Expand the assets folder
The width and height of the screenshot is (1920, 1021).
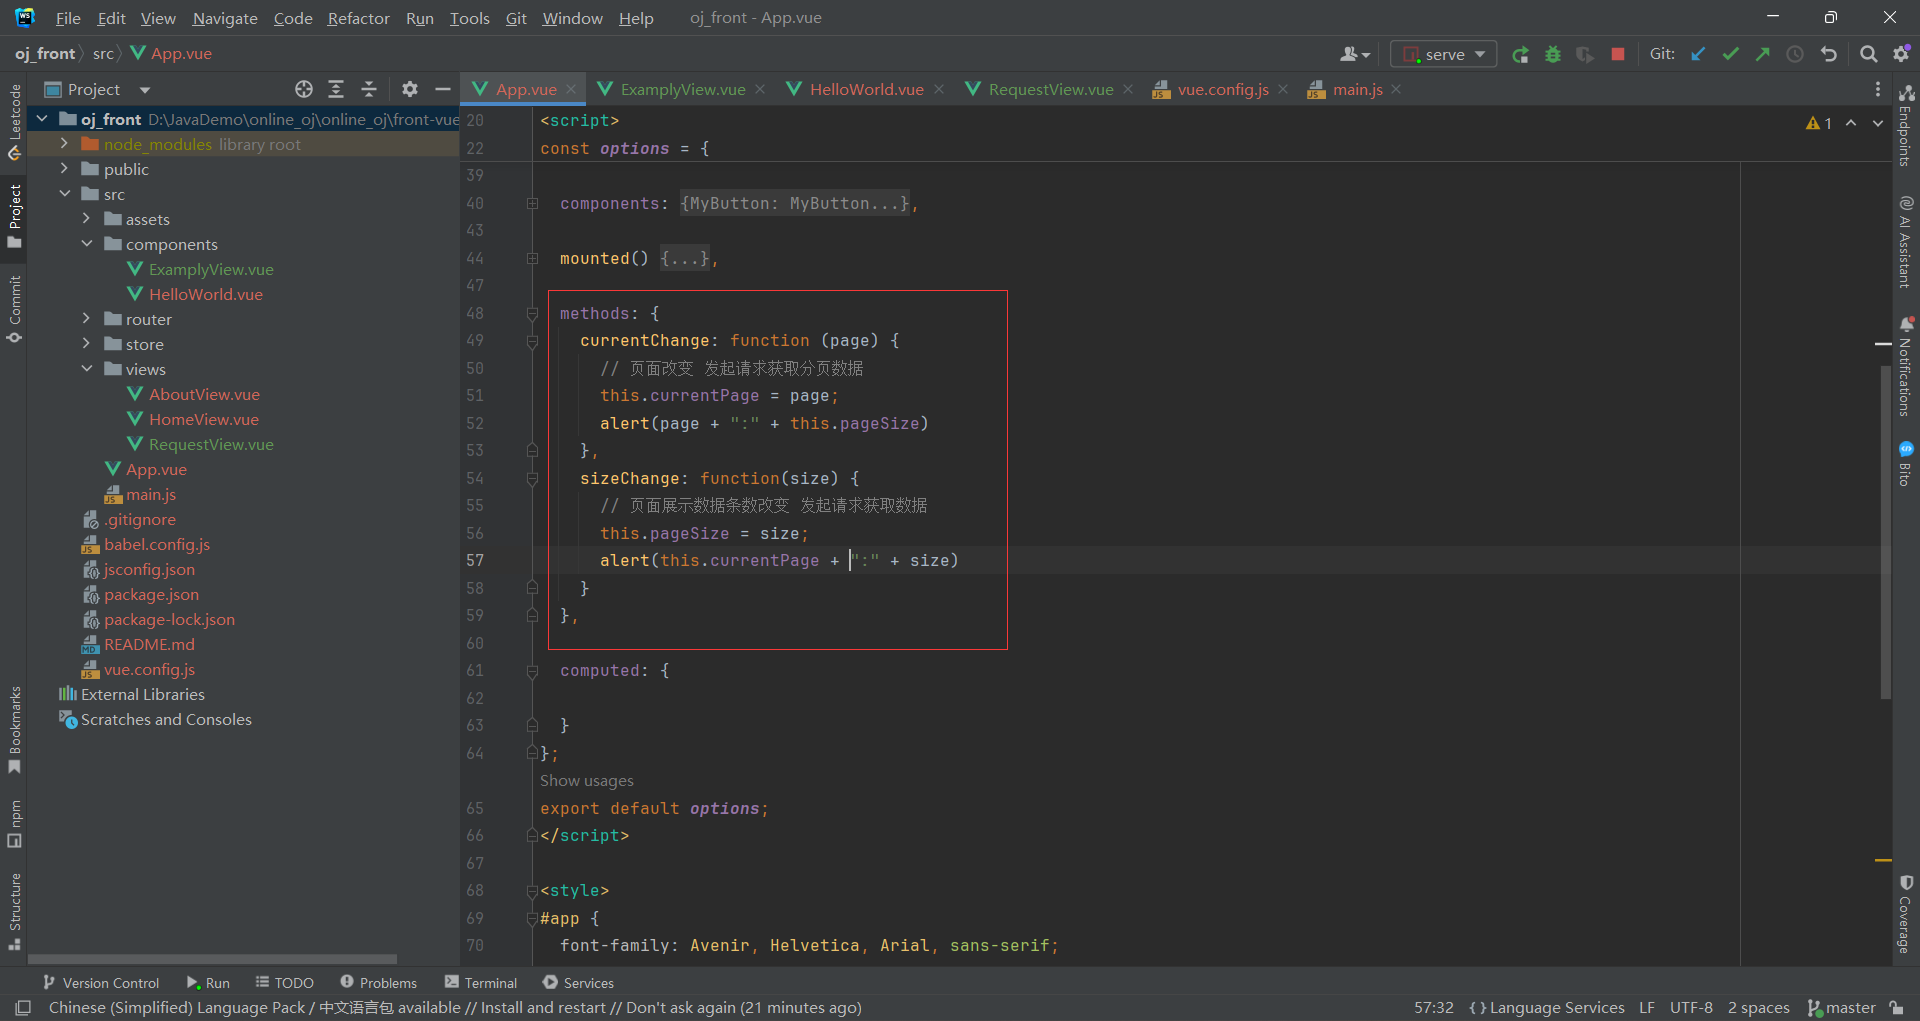pyautogui.click(x=86, y=219)
